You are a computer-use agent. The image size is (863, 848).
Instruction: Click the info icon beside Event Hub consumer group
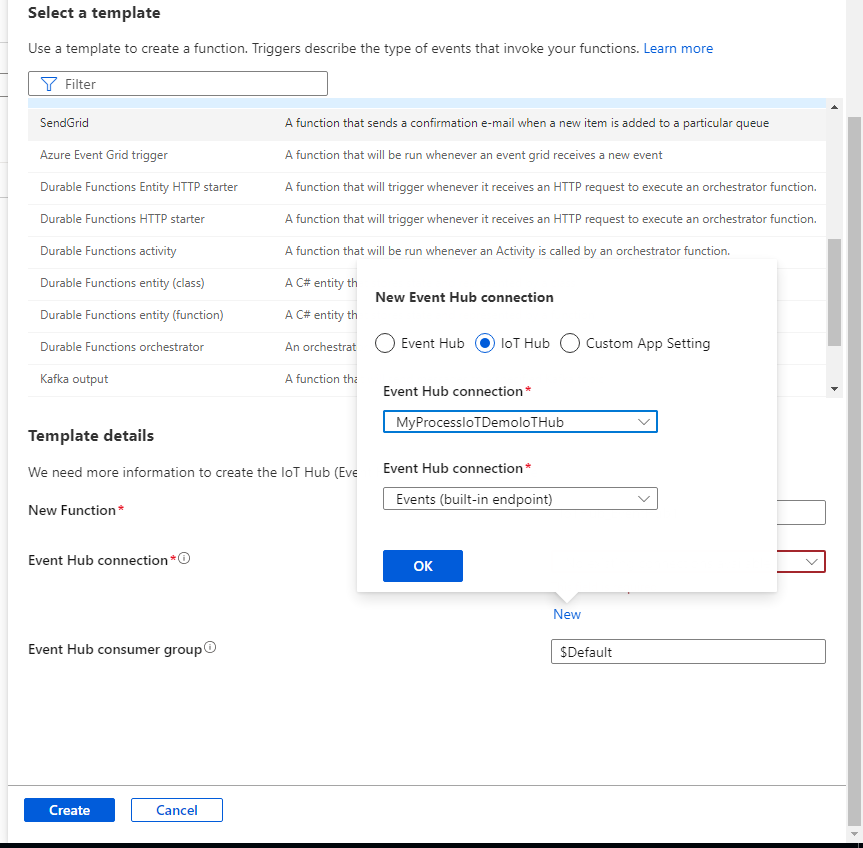(210, 646)
